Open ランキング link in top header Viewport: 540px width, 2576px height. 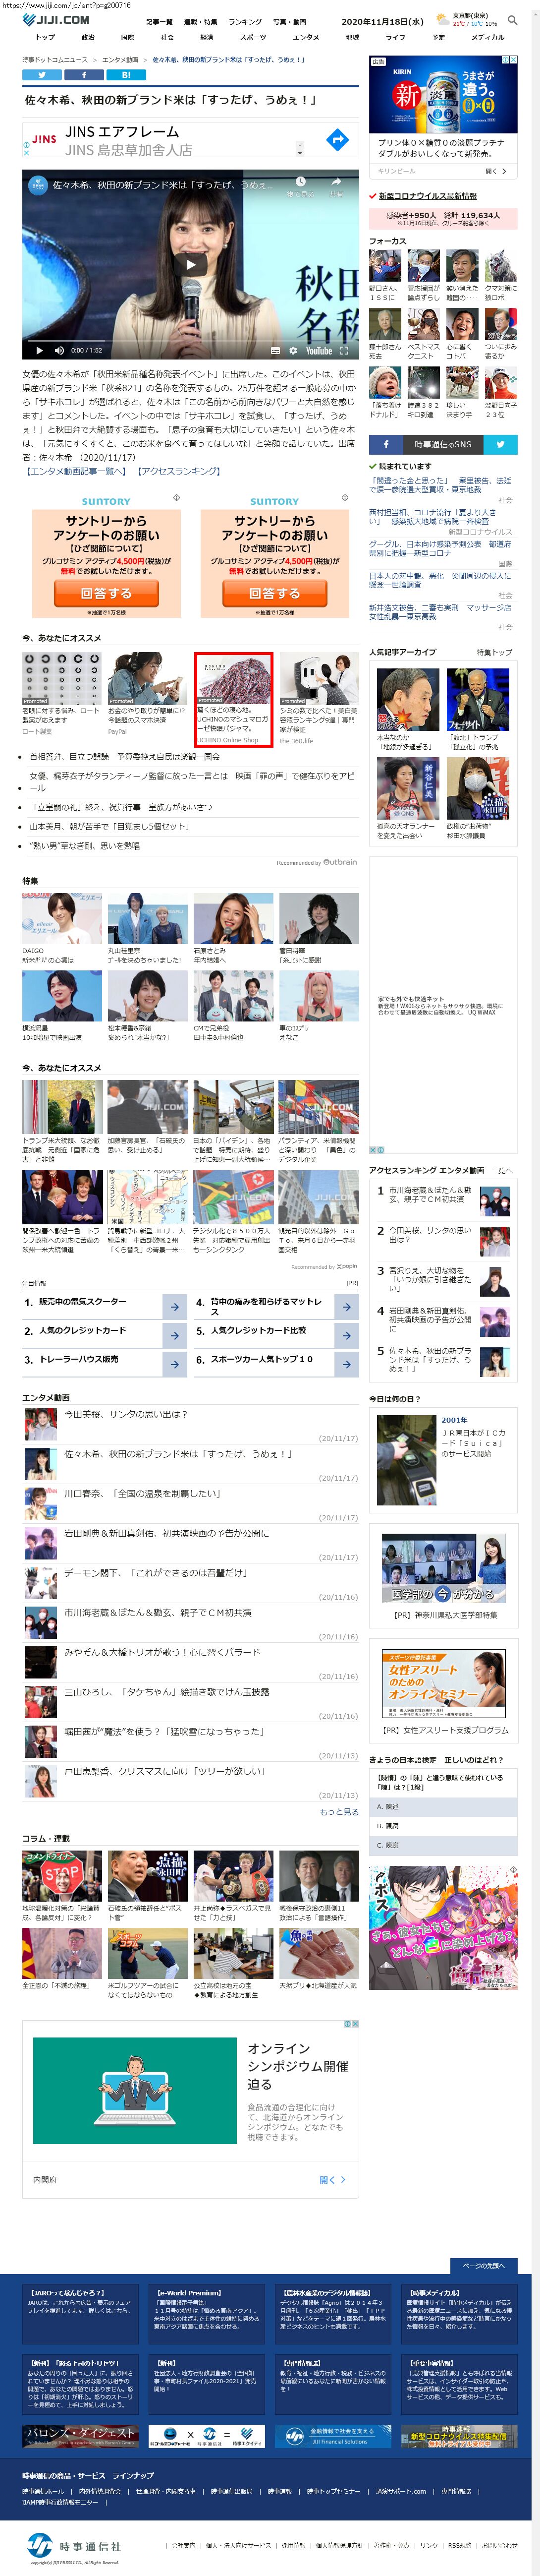click(x=245, y=21)
